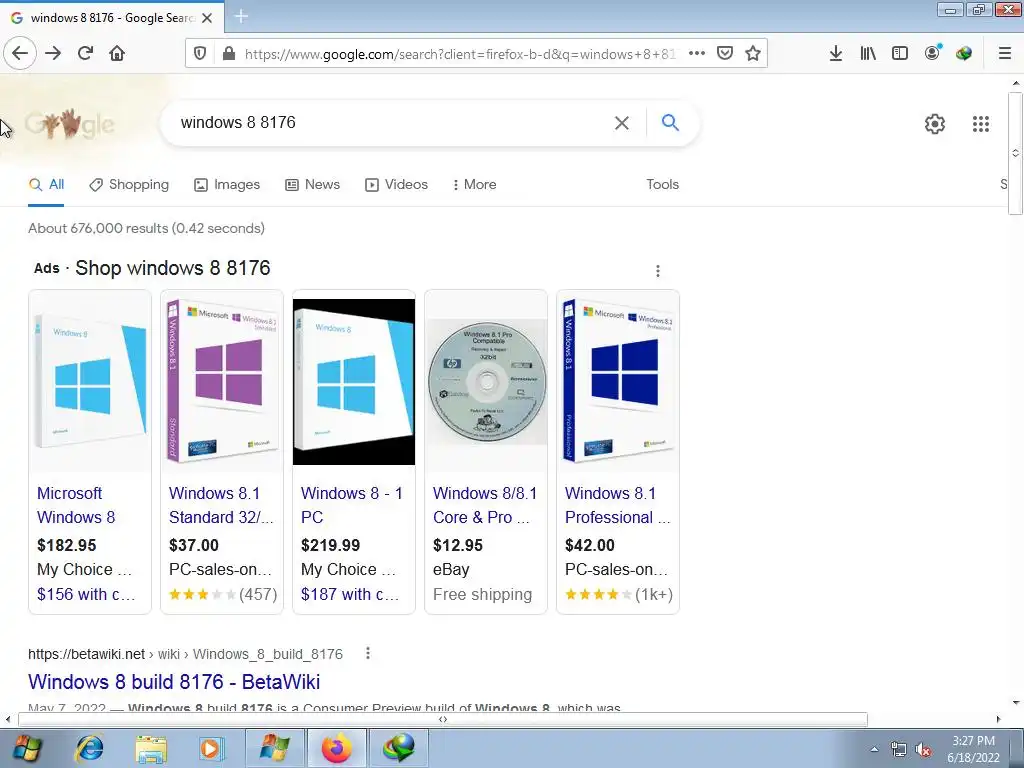1024x768 pixels.
Task: Switch to the Videos tab
Action: [x=396, y=185]
